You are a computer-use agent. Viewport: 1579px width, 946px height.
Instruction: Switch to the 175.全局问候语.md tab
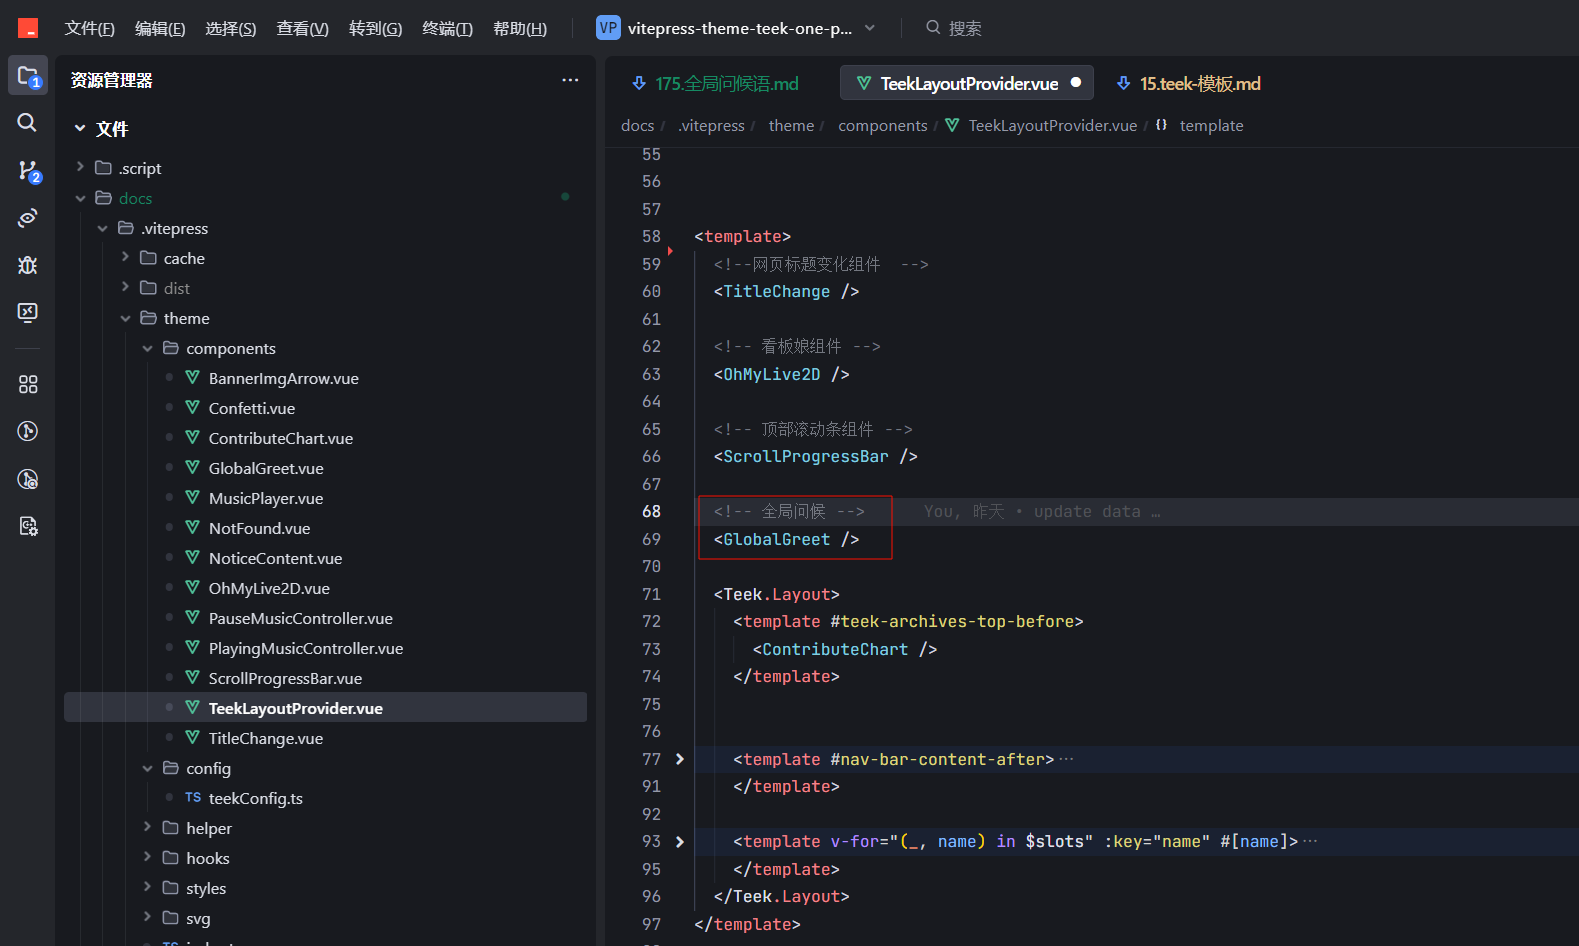click(717, 83)
